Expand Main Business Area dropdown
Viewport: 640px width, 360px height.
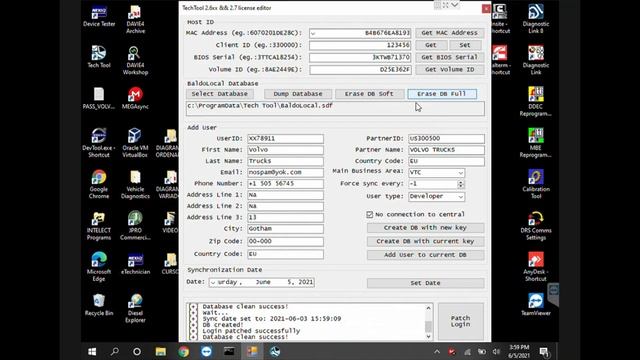(460, 173)
